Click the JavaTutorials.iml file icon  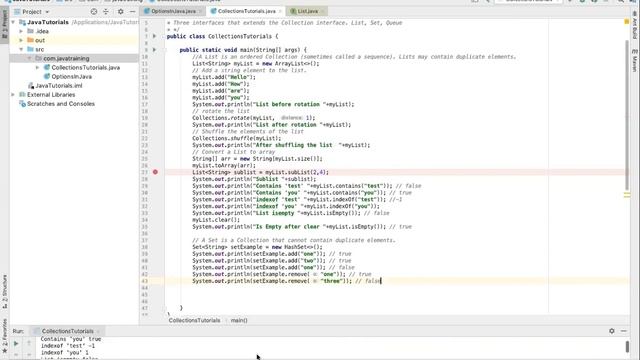(31, 86)
